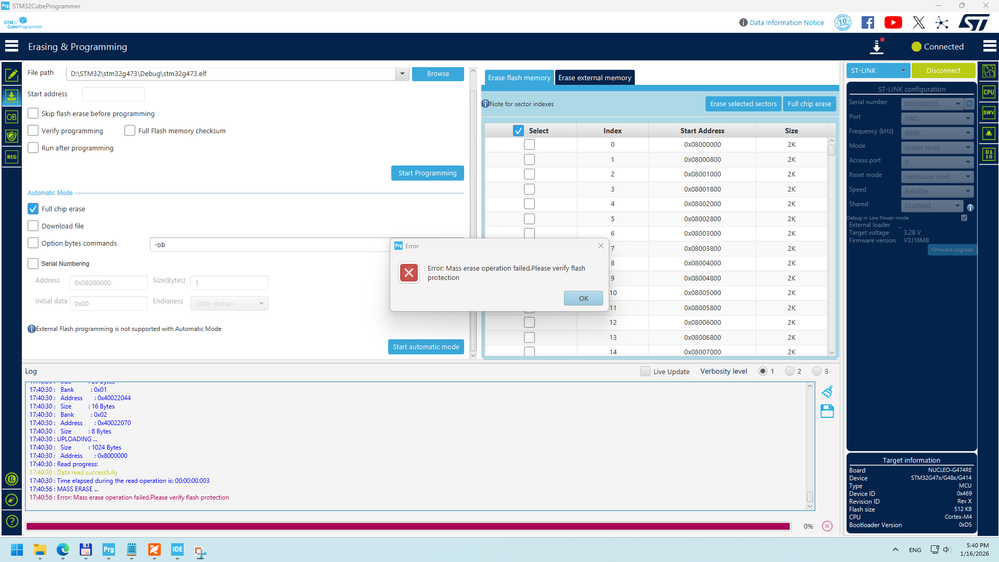Switch to Erase flash memory tab
The height and width of the screenshot is (562, 999).
519,78
